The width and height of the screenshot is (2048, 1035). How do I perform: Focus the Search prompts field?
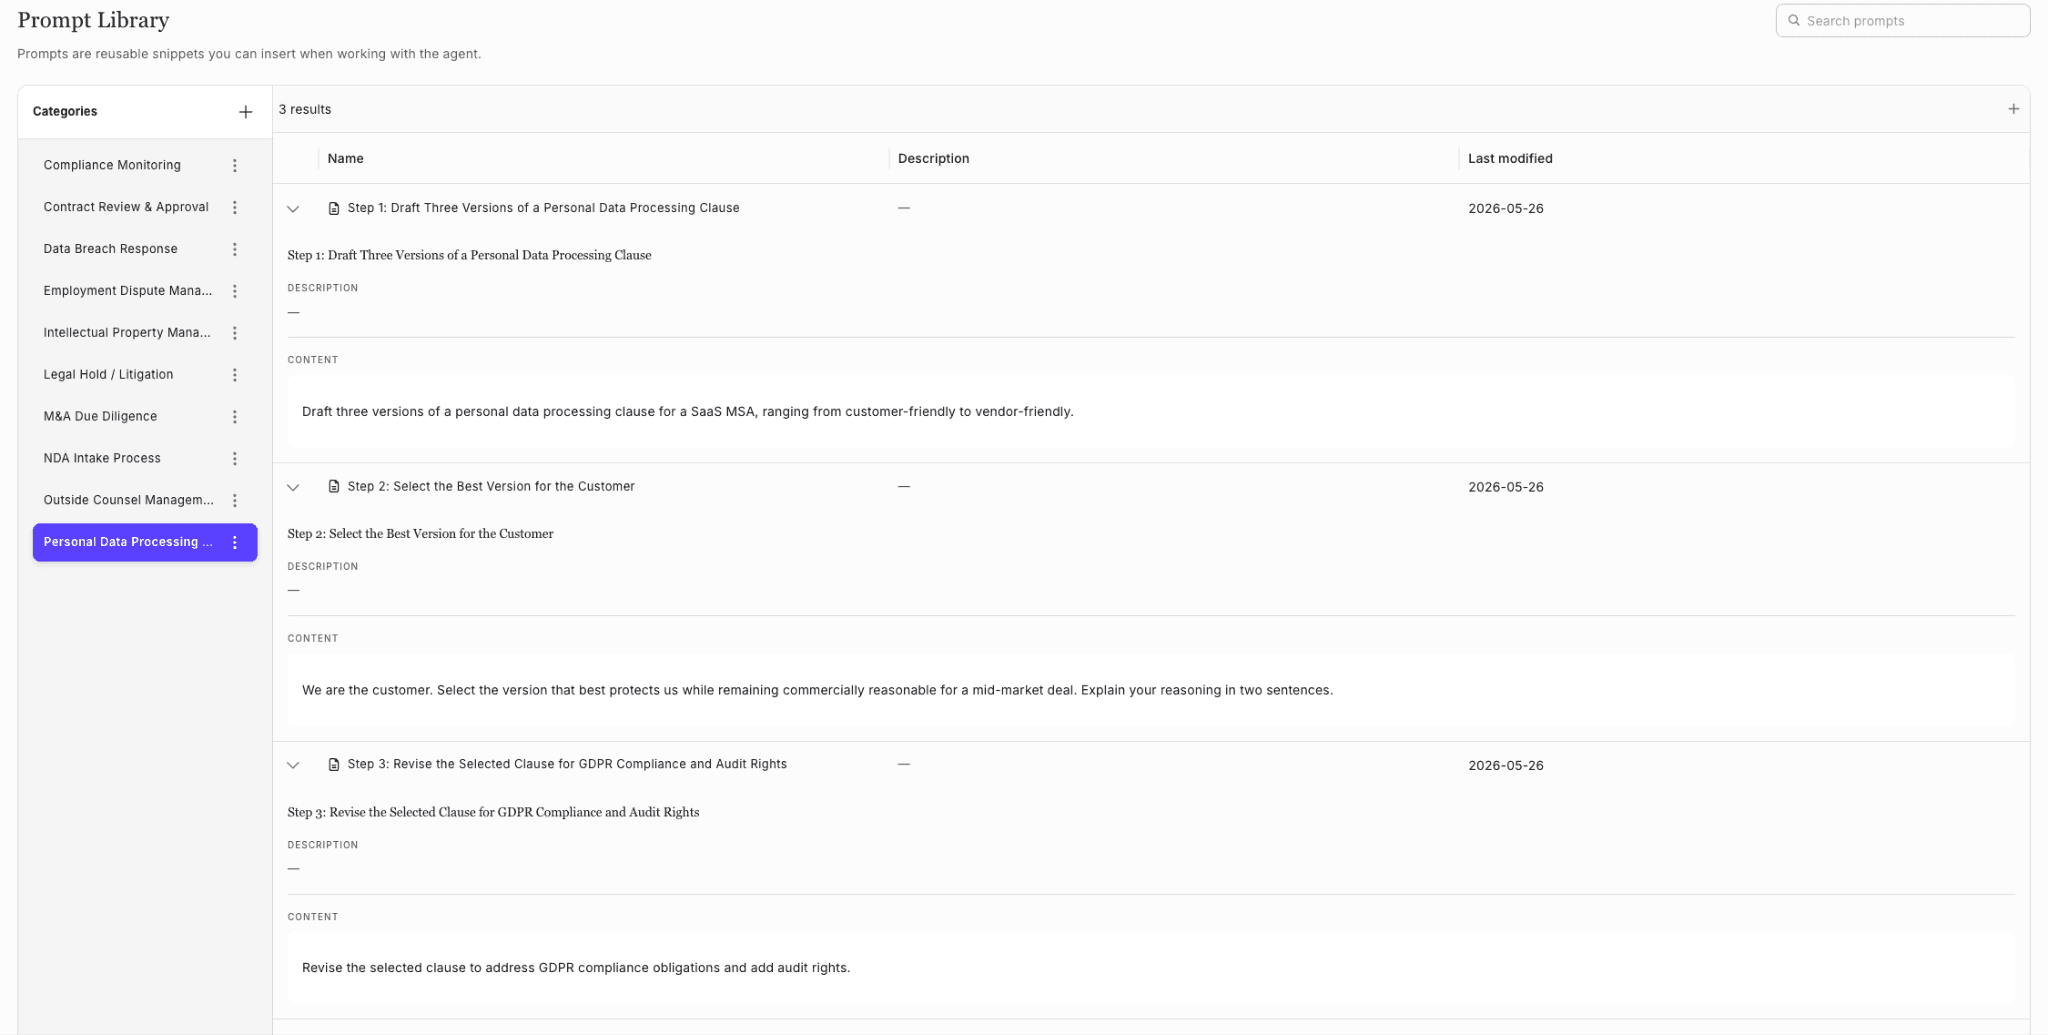(x=1902, y=21)
